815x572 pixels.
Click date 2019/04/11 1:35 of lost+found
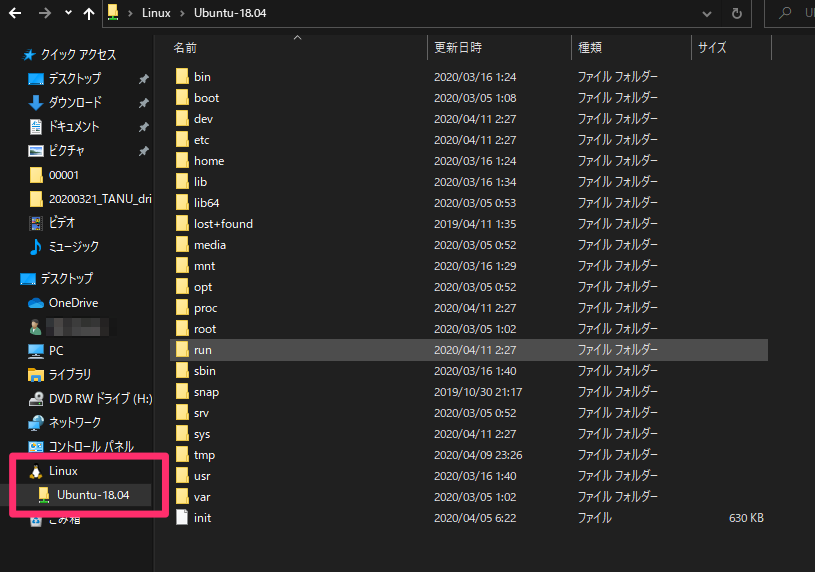pos(475,224)
